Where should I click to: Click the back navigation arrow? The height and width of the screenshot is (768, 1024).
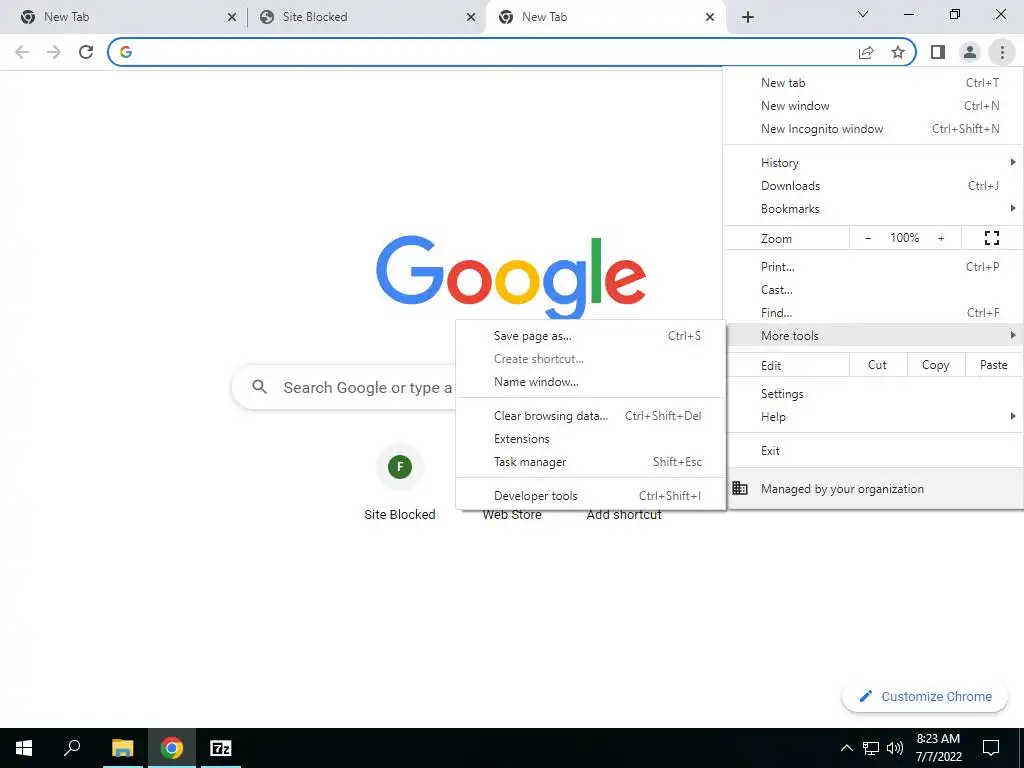(22, 52)
